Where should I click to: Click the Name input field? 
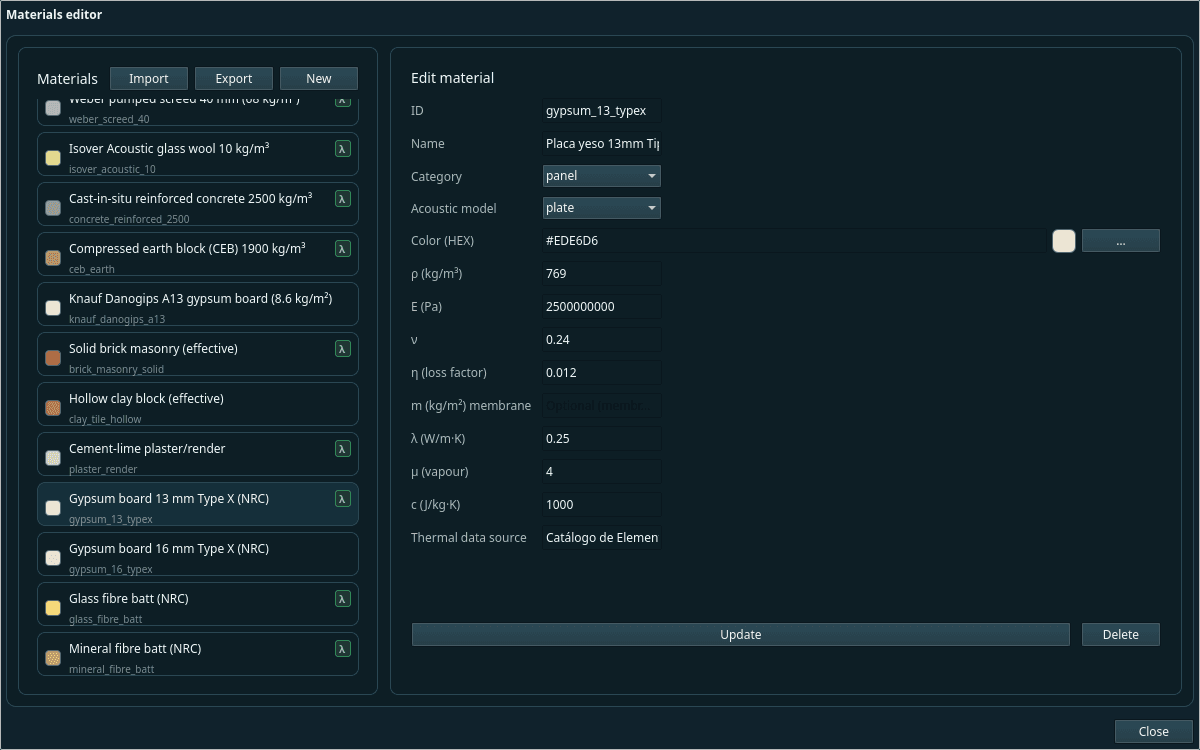point(602,144)
